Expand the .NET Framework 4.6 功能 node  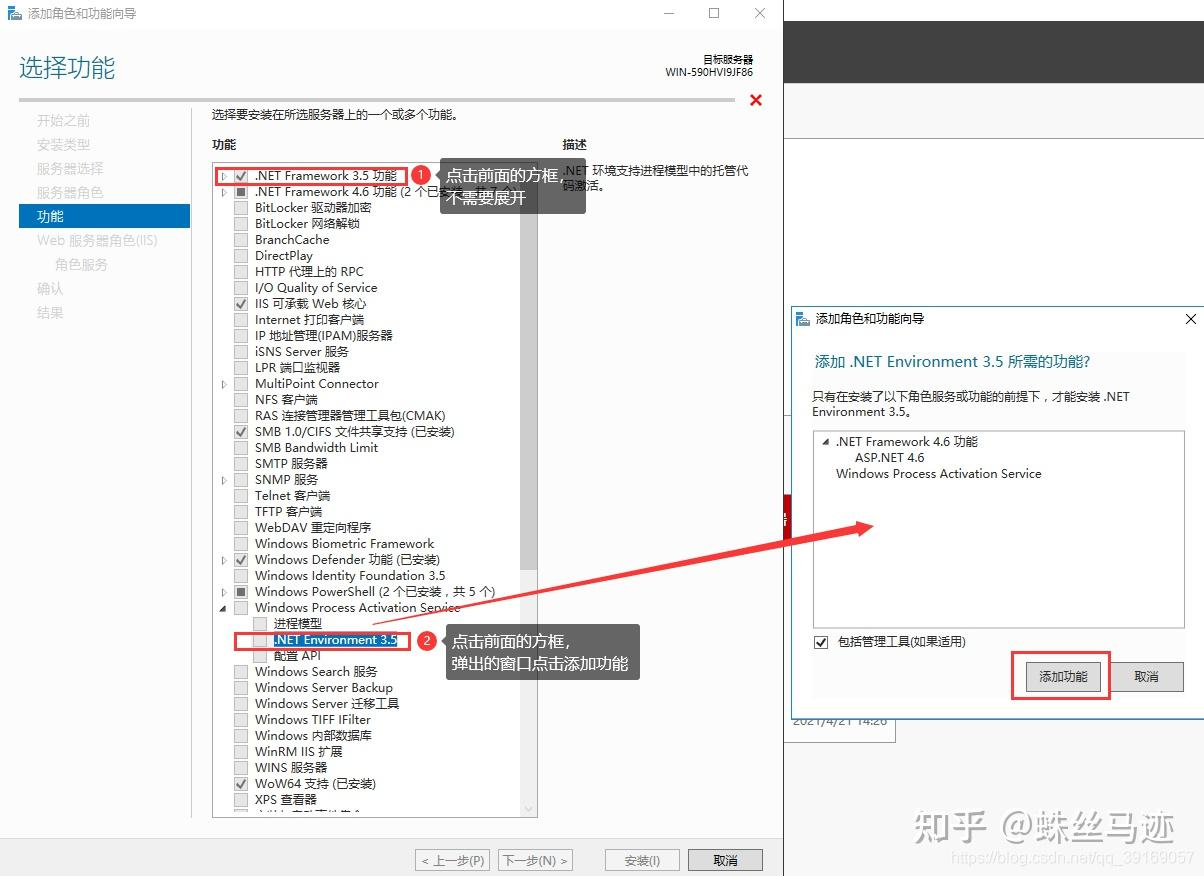coord(224,192)
